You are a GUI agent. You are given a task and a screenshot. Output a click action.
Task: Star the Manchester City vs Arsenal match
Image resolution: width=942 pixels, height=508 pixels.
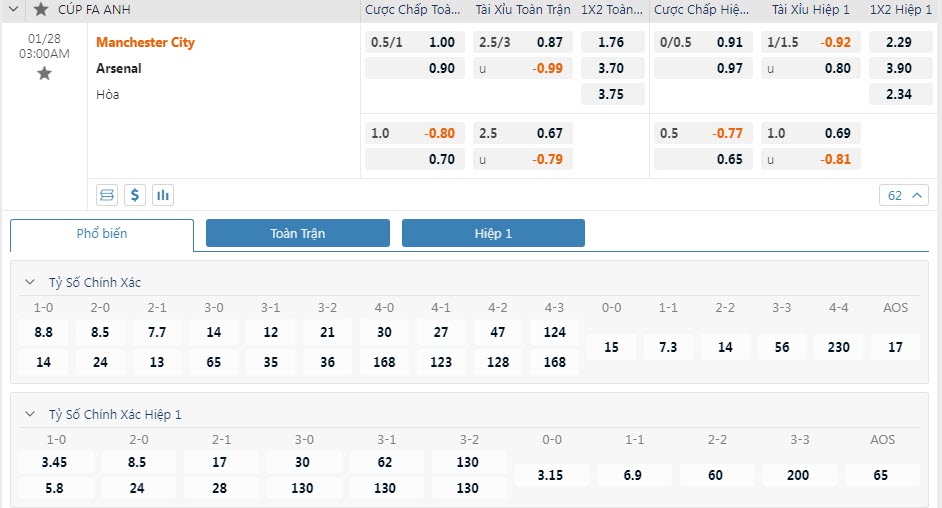click(44, 73)
